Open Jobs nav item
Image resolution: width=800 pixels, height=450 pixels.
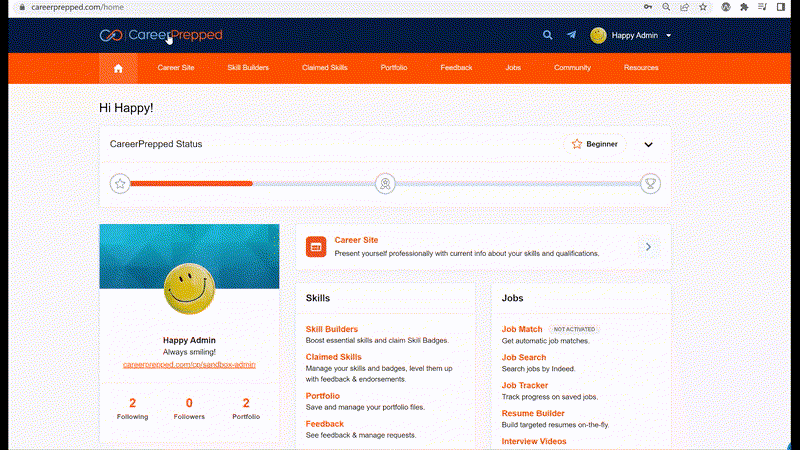[x=513, y=67]
